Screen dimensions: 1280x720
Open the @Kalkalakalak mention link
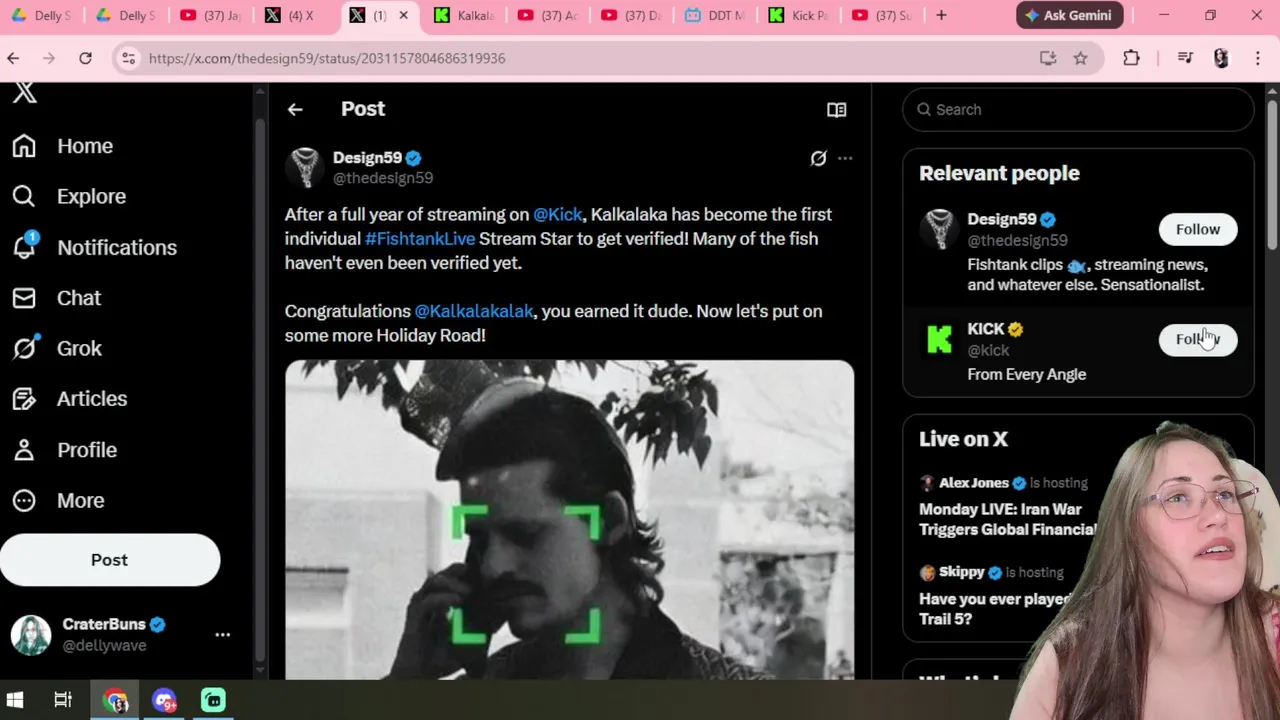(474, 311)
